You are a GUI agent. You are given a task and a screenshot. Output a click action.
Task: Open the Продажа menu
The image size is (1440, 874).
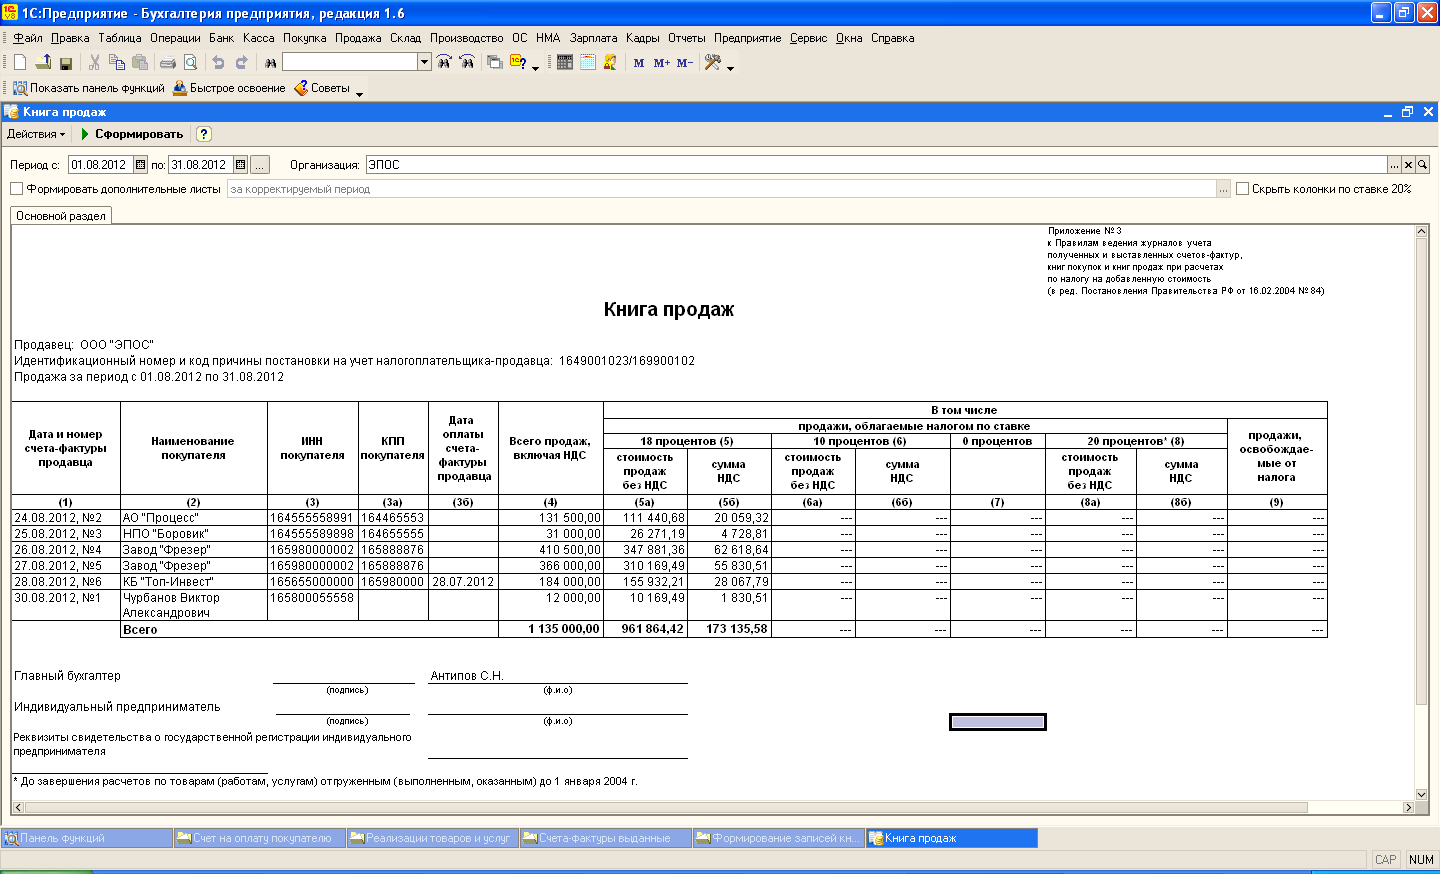tap(358, 38)
